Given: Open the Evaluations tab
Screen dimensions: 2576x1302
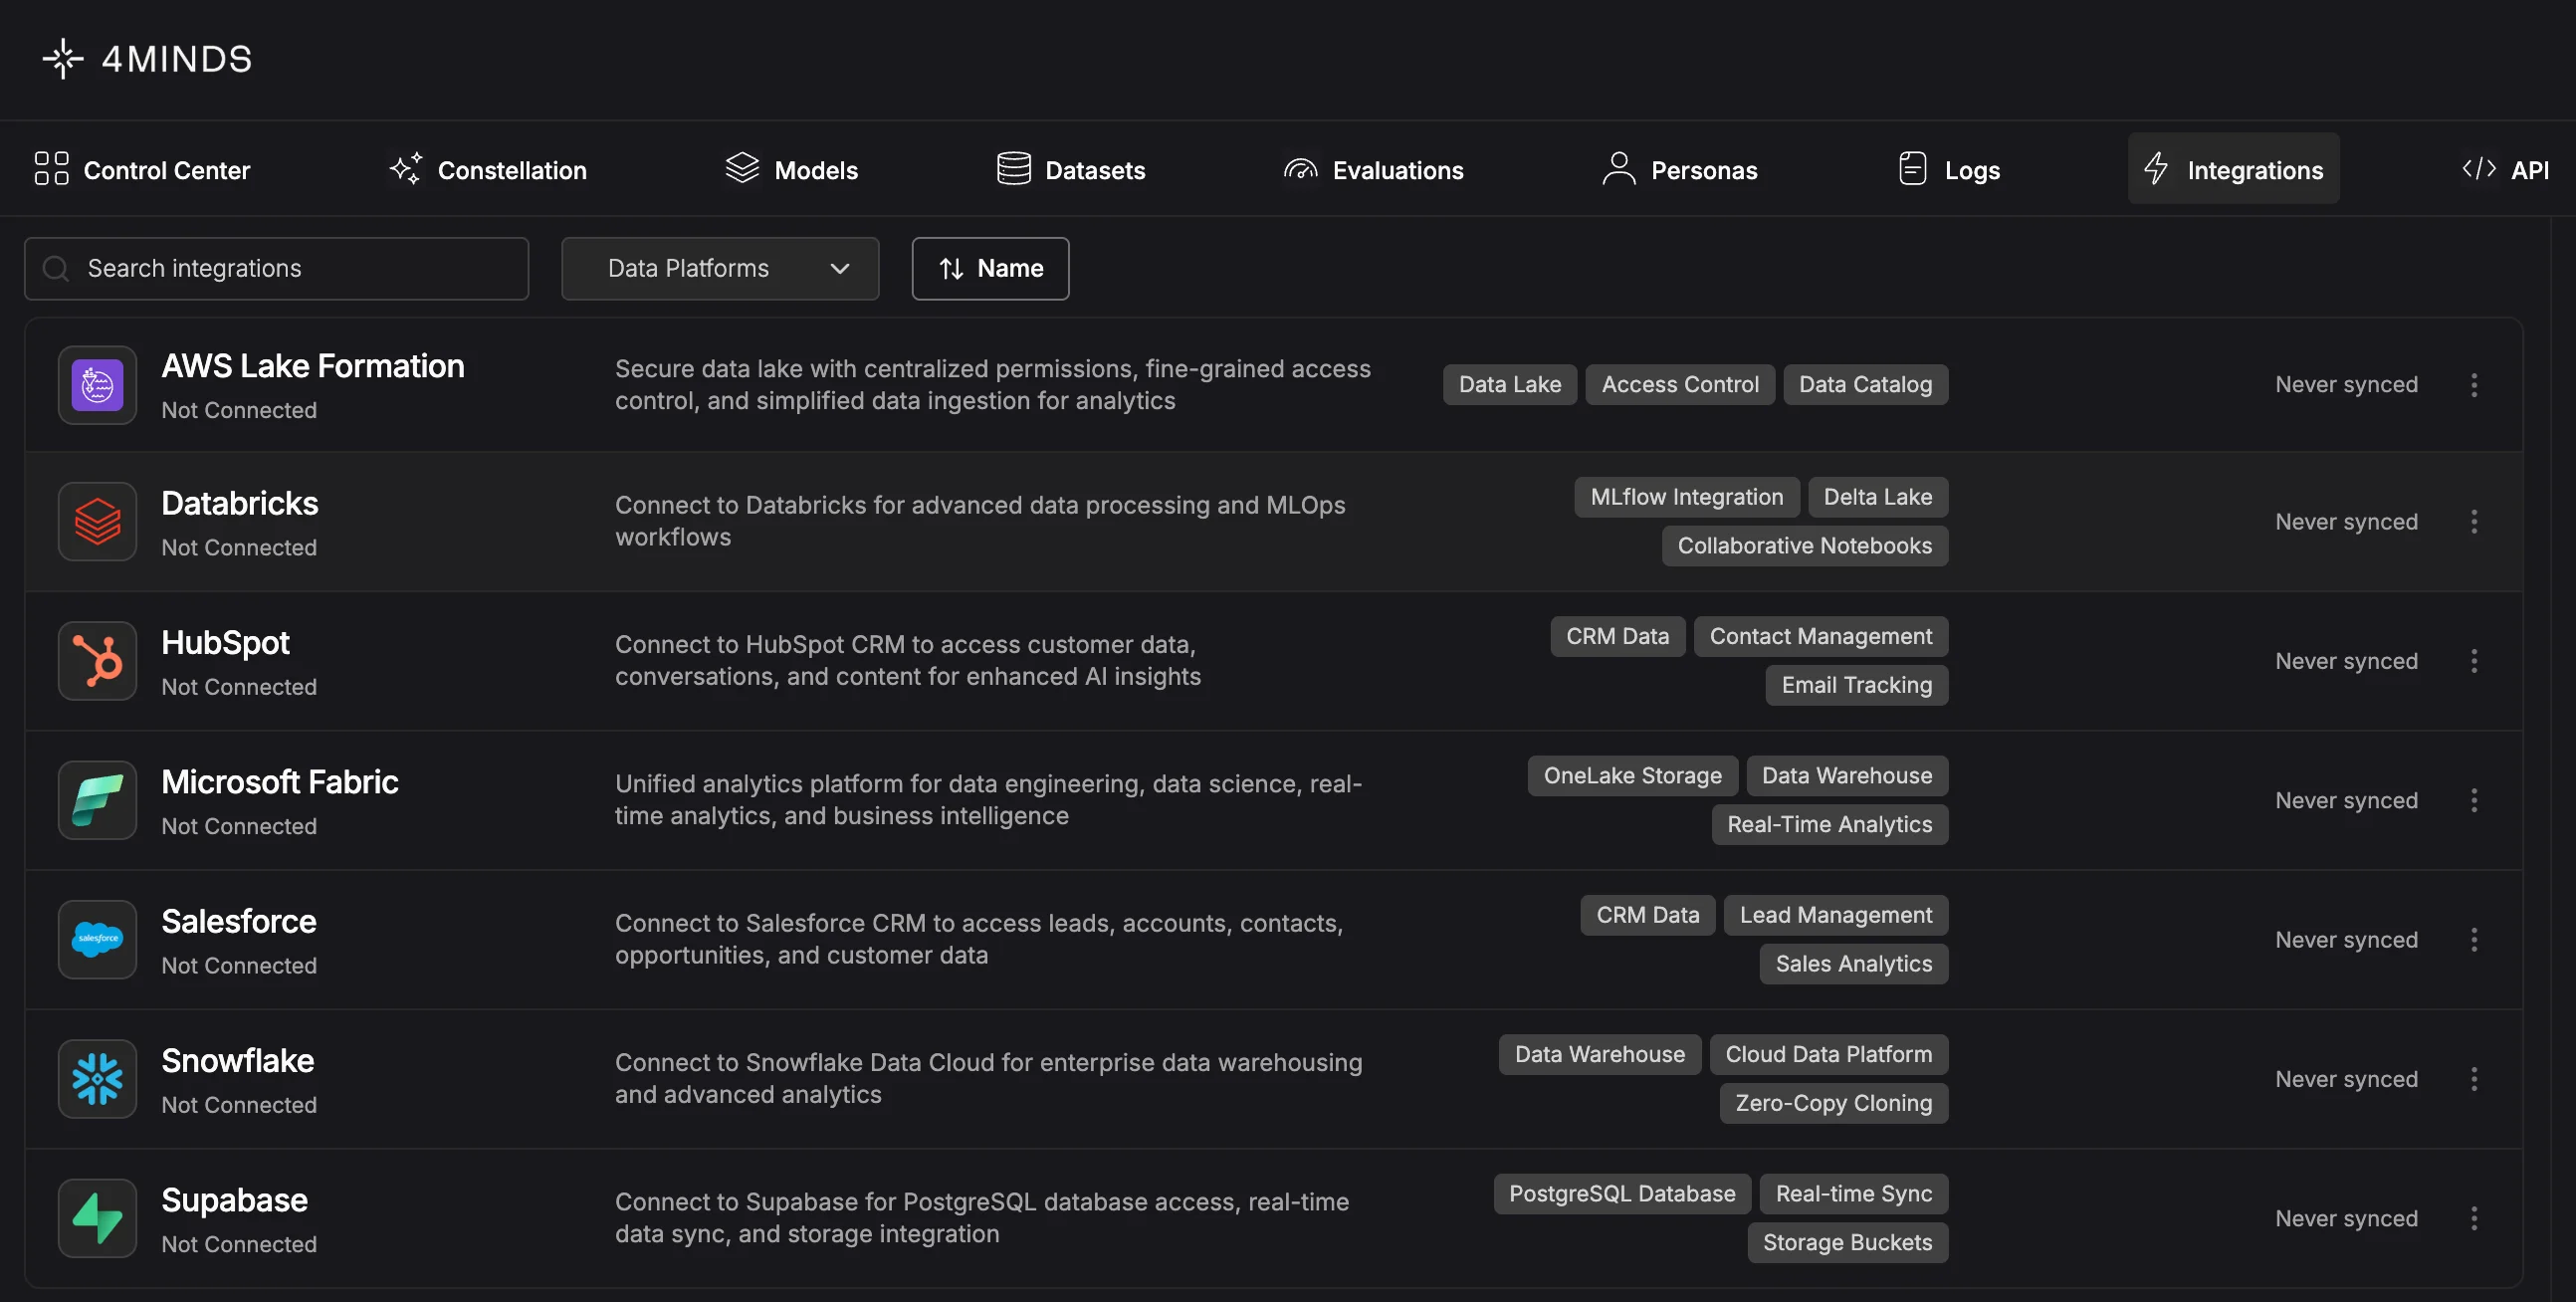Looking at the screenshot, I should click(x=1373, y=169).
